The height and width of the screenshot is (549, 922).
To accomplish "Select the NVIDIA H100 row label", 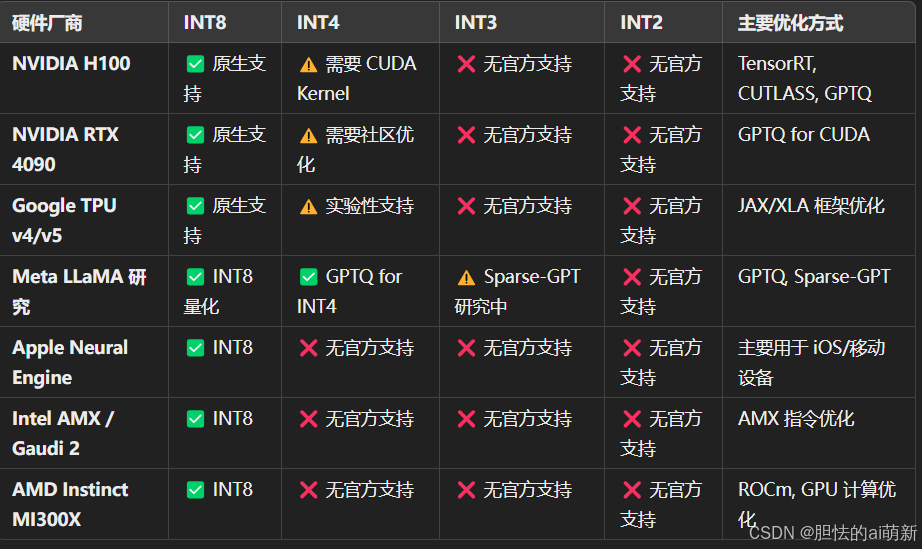I will 71,63.
